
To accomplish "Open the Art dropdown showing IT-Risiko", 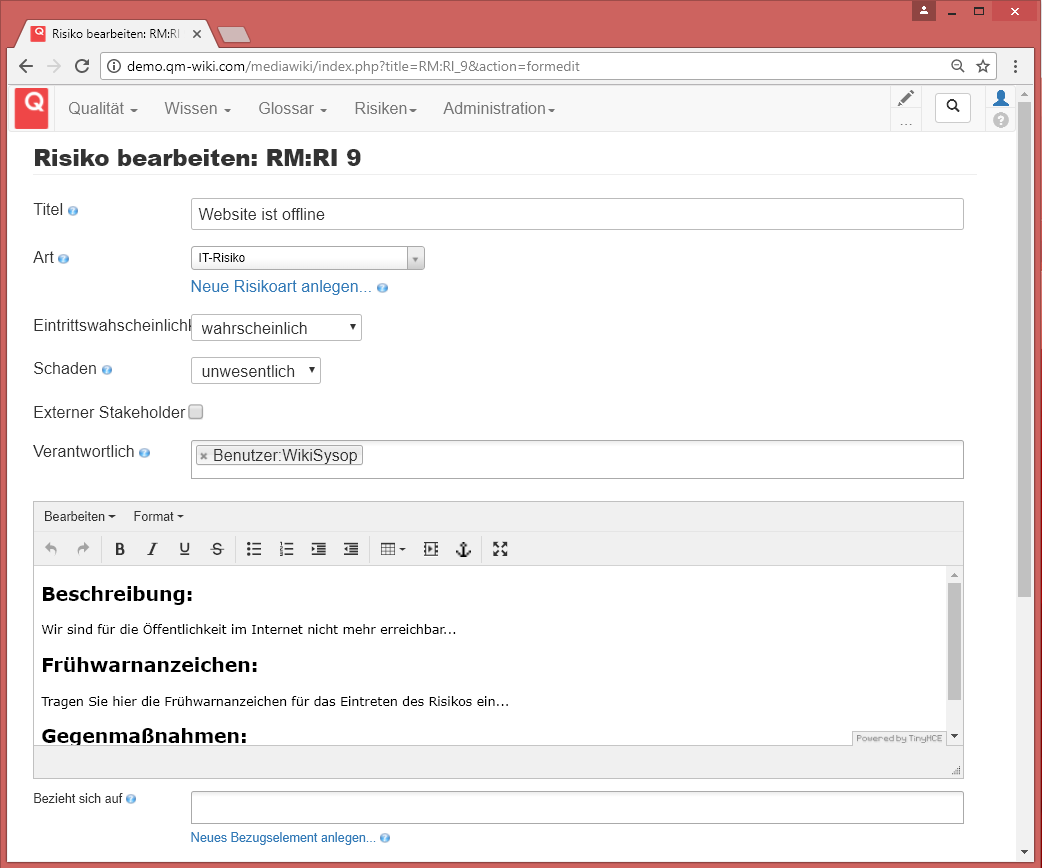I will click(307, 258).
